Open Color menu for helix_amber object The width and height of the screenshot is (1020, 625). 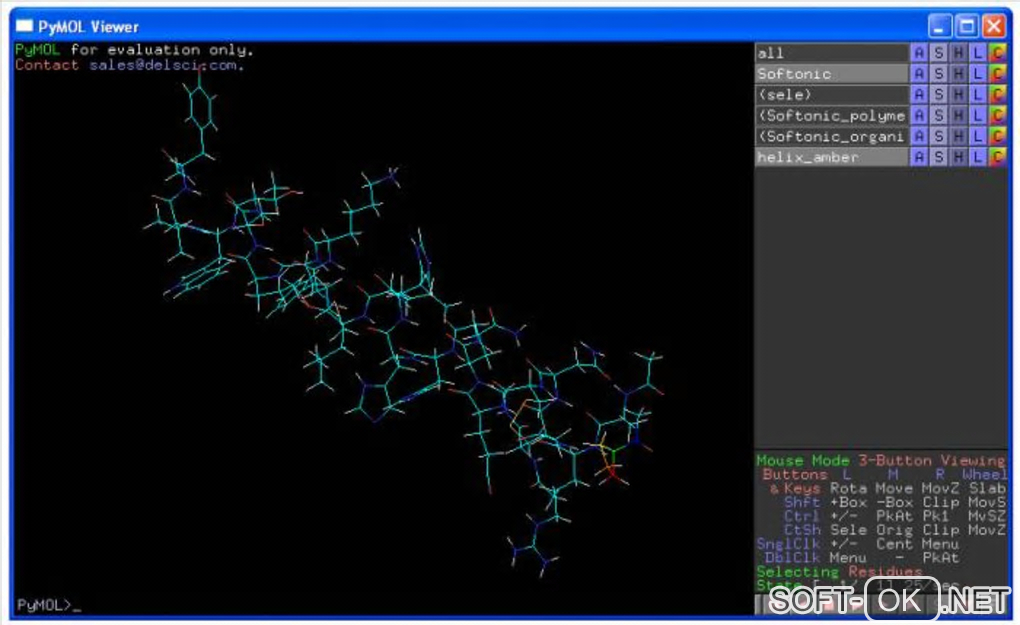(997, 157)
